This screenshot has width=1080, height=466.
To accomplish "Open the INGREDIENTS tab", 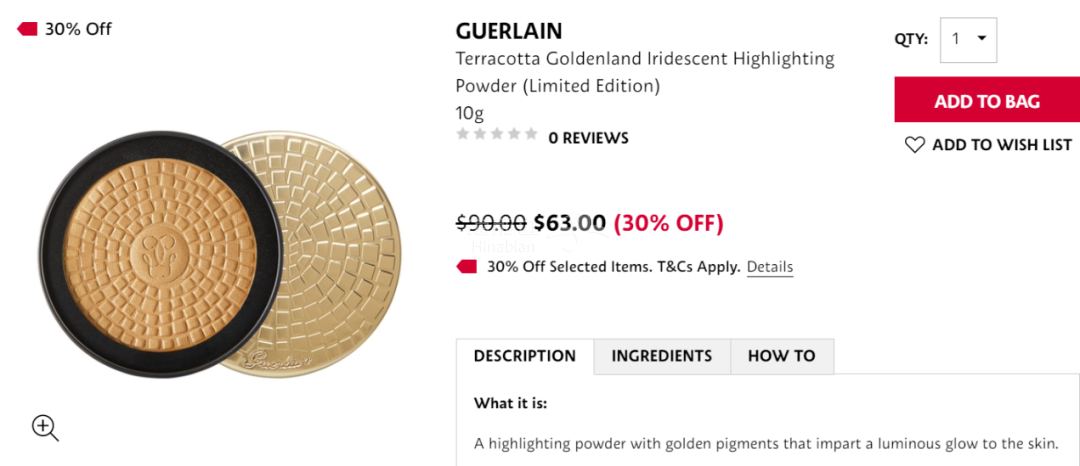I will coord(662,356).
